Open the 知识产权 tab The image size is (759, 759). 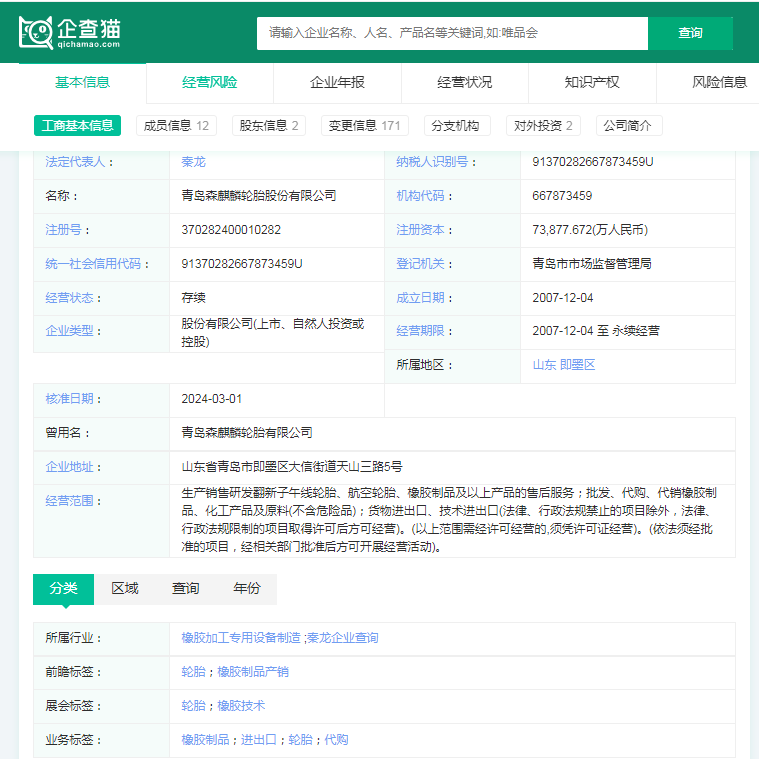(592, 82)
